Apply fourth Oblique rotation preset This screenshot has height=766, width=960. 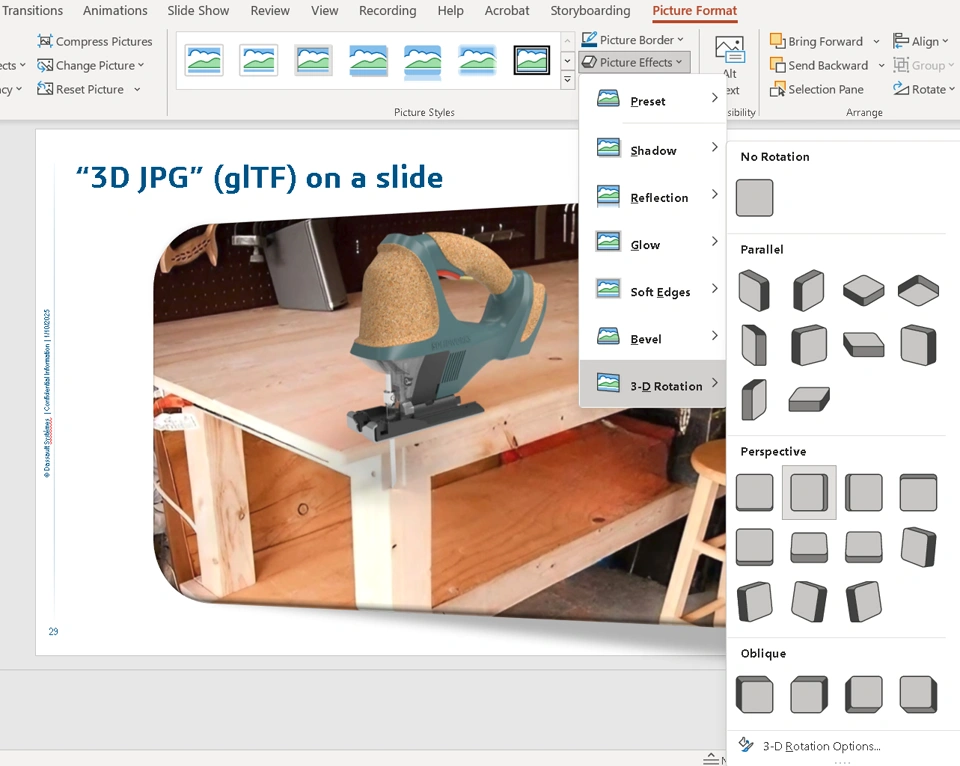point(918,694)
